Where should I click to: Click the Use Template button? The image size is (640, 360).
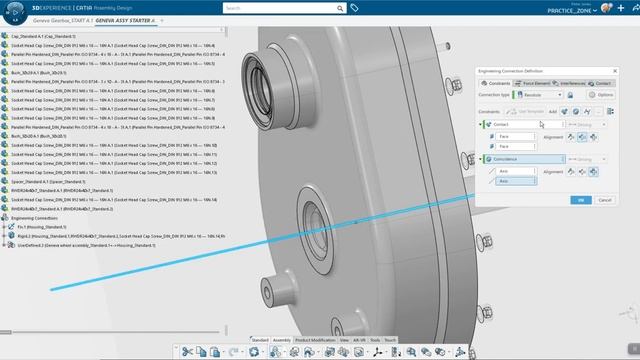[x=525, y=111]
